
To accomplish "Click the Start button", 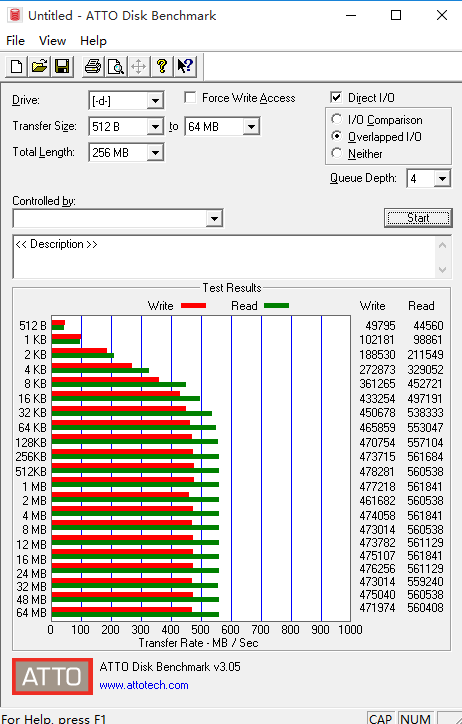I will pyautogui.click(x=418, y=218).
